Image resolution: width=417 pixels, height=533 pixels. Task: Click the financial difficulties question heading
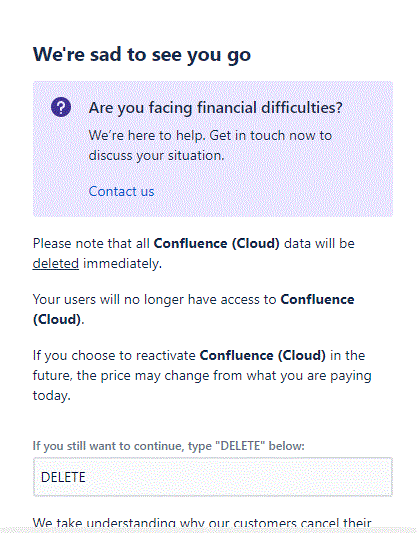215,108
